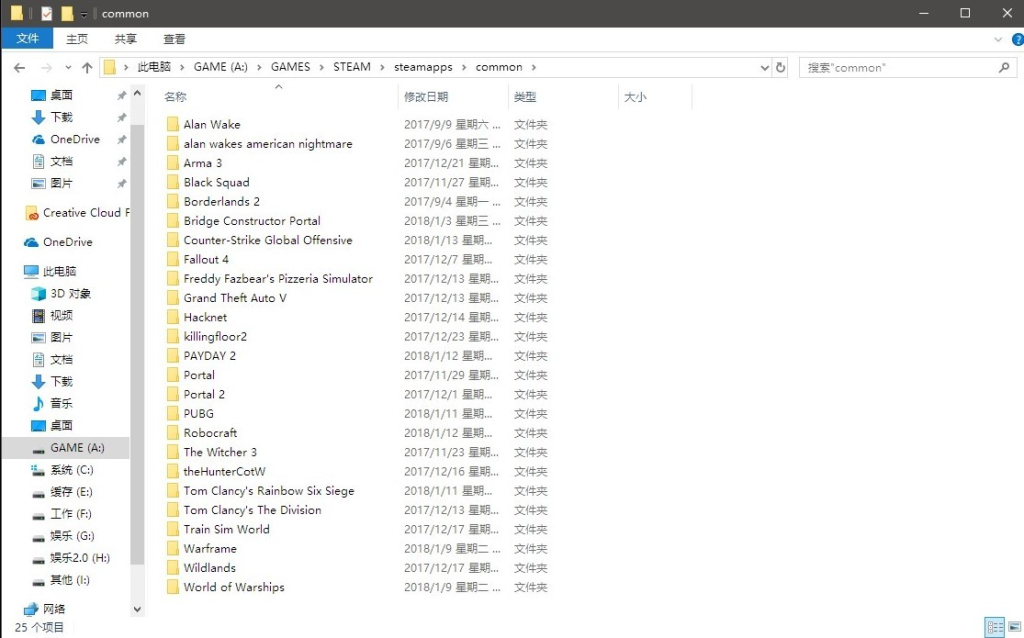Select the Arma 3 folder icon
Viewport: 1024px width, 638px height.
point(172,163)
